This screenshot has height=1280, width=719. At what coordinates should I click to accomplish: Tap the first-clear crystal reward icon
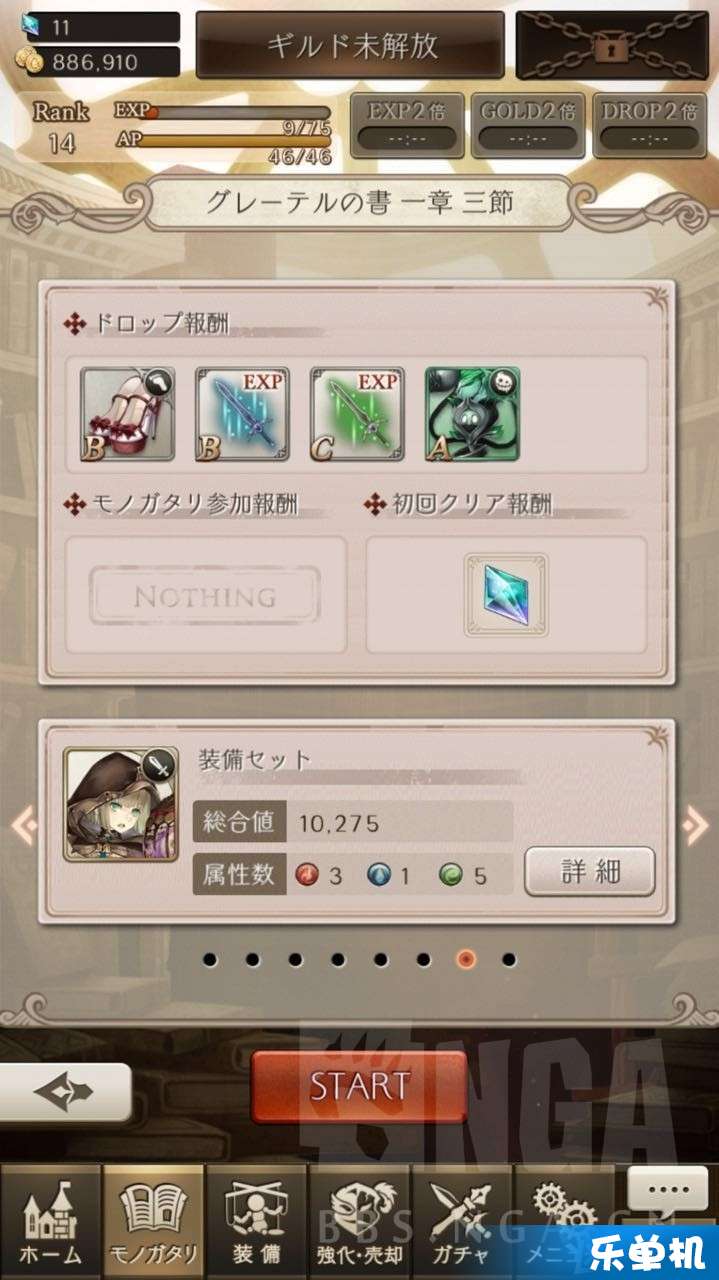(506, 595)
